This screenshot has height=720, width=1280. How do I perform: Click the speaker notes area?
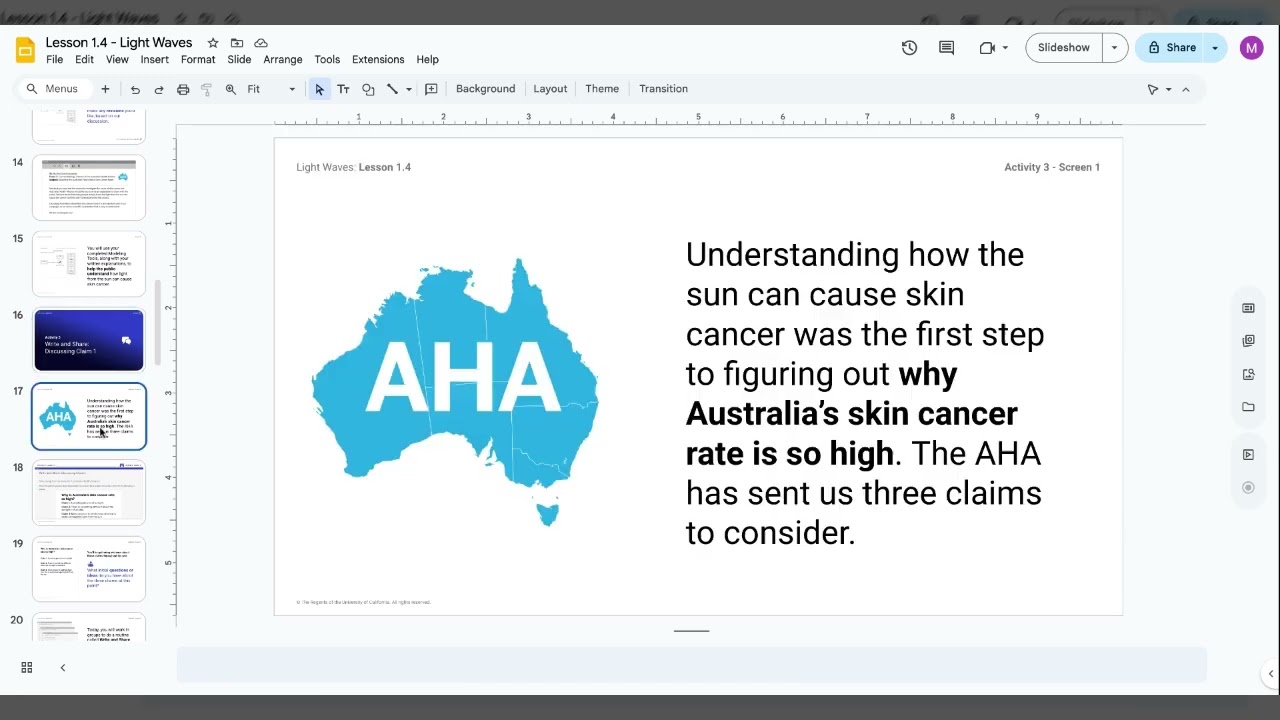692,665
